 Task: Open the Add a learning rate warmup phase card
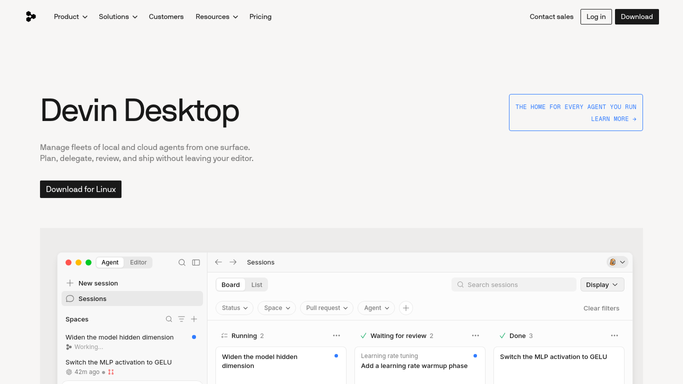pyautogui.click(x=420, y=365)
